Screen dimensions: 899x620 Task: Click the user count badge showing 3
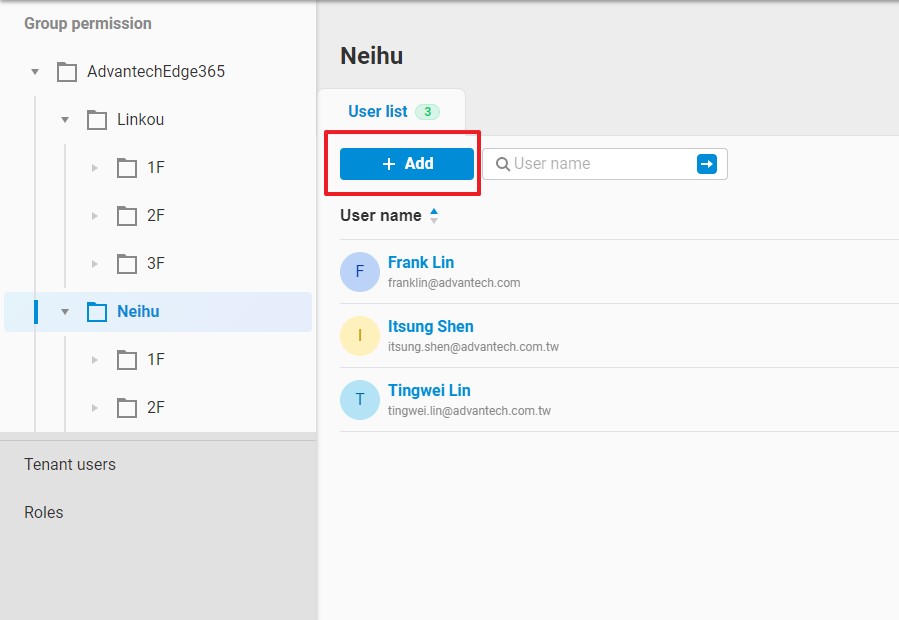pos(428,111)
